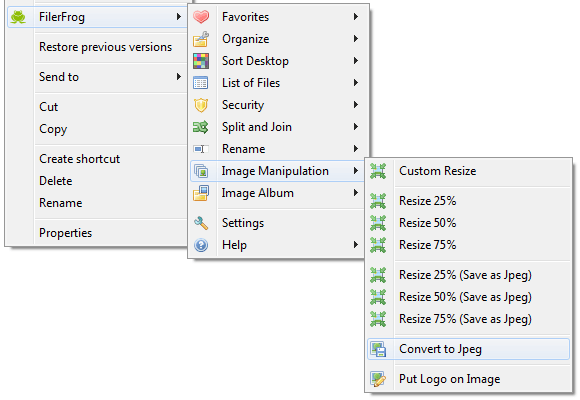
Task: Choose Resize 50% (Save as Jpeg)
Action: pyautogui.click(x=468, y=297)
